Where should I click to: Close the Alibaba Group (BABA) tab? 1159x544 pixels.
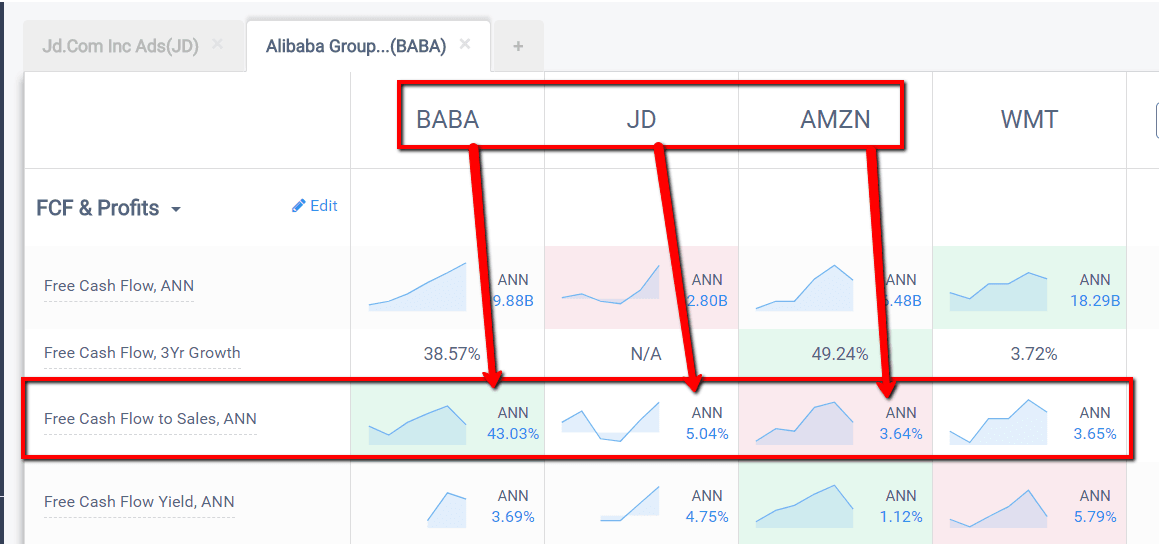[x=465, y=45]
